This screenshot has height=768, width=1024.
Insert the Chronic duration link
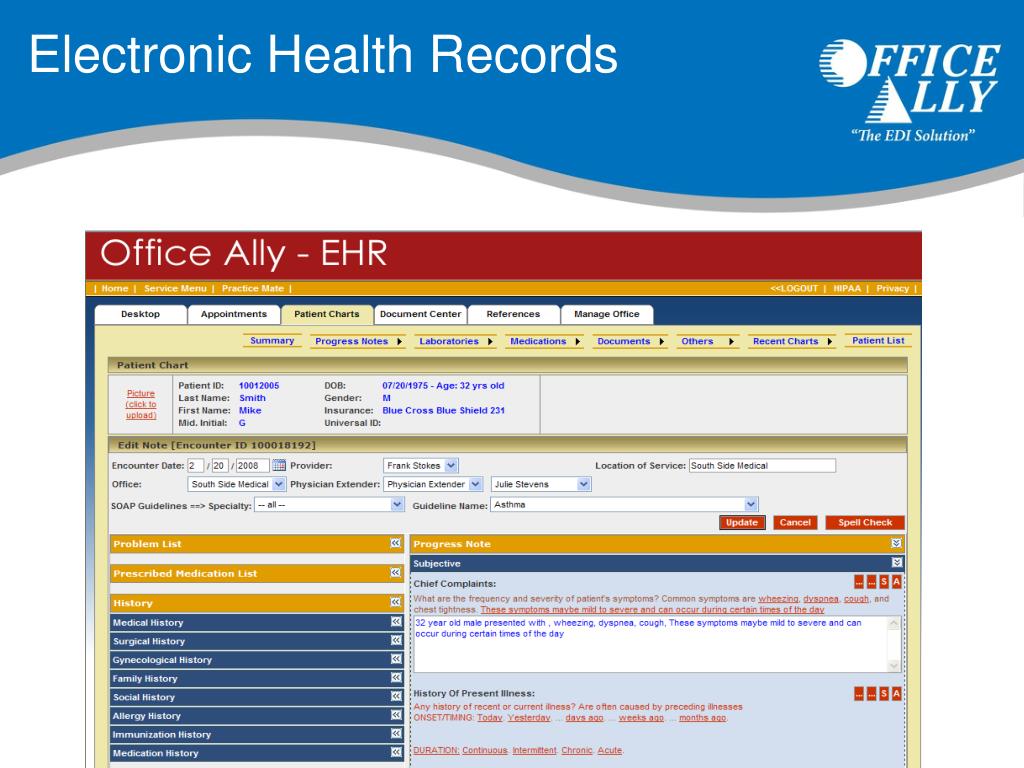(577, 750)
